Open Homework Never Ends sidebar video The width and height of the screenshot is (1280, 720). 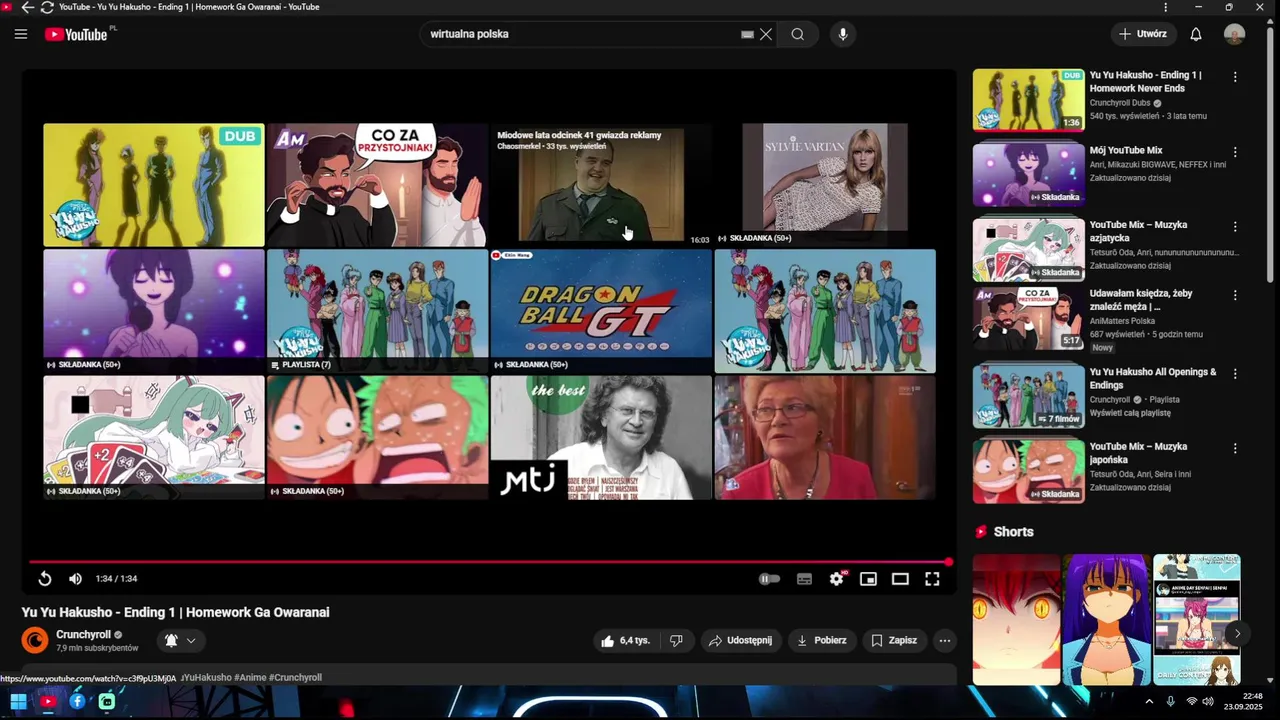coord(1145,81)
